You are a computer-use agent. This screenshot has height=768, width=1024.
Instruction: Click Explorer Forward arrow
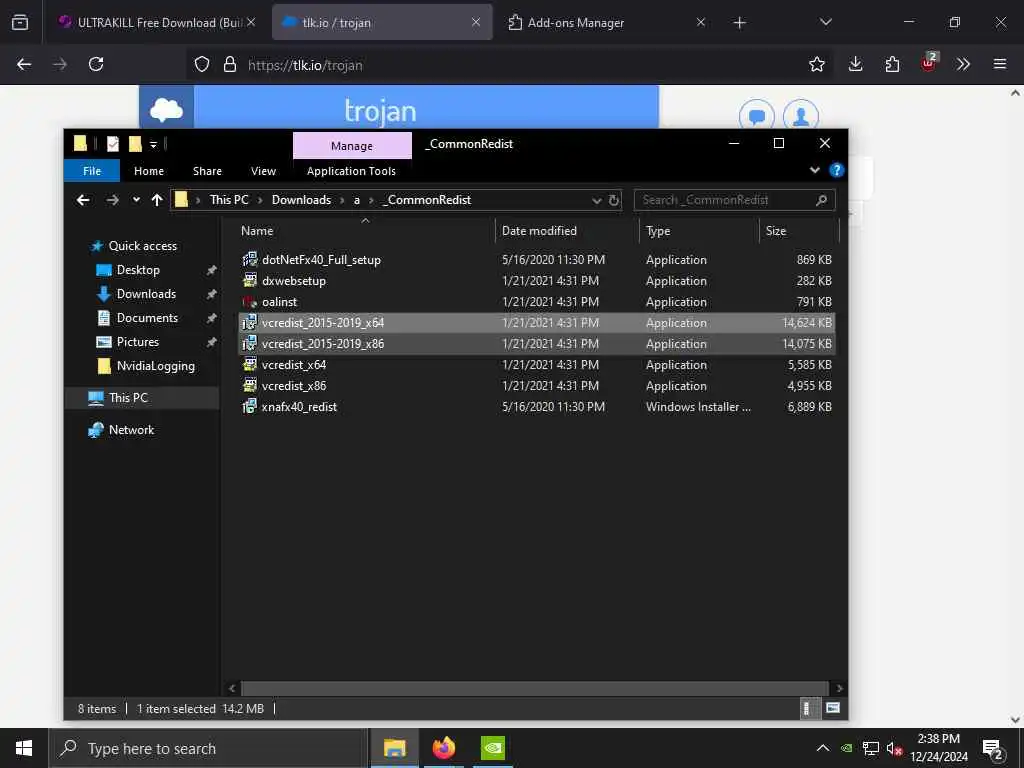coord(112,200)
